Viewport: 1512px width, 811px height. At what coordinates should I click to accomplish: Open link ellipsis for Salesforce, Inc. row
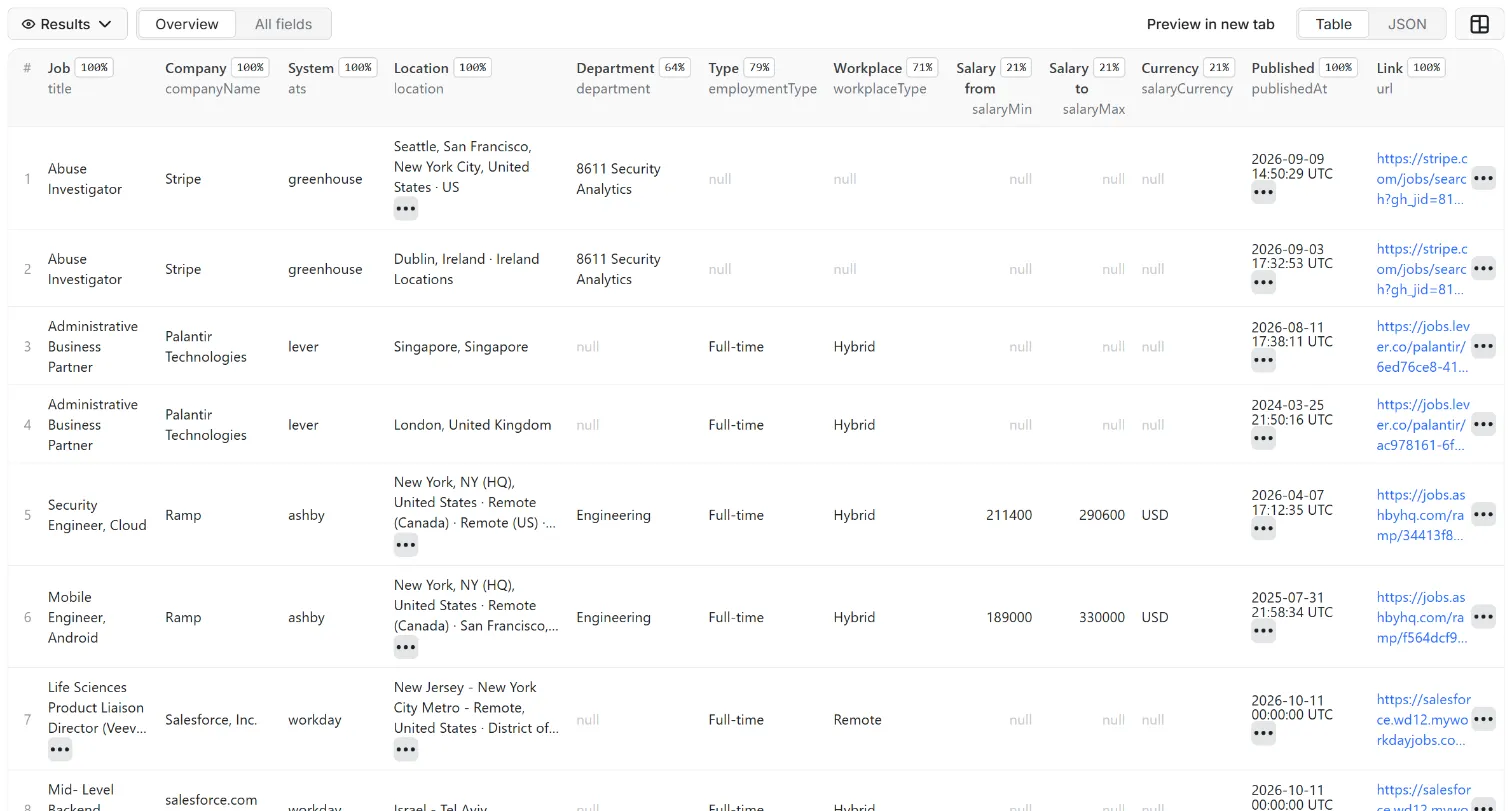tap(1483, 719)
